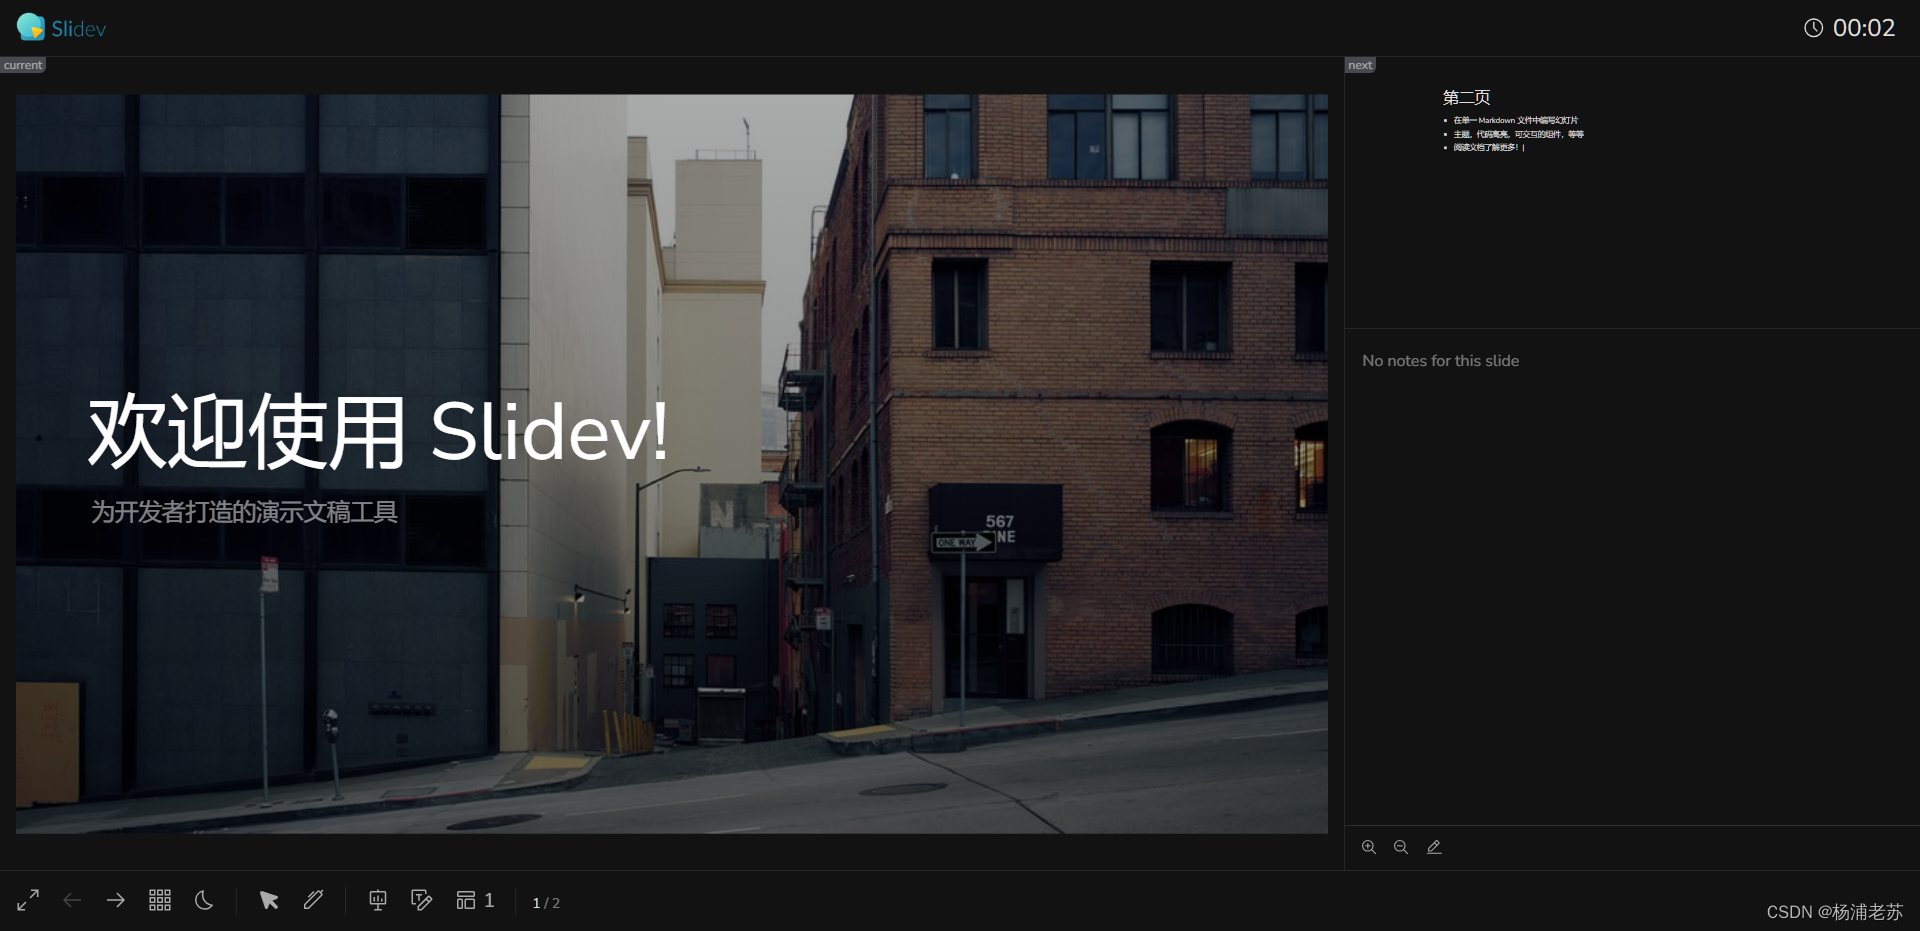Click the subtitle 为开发者打造的演示文稿工具
The width and height of the screenshot is (1920, 931).
pos(244,512)
